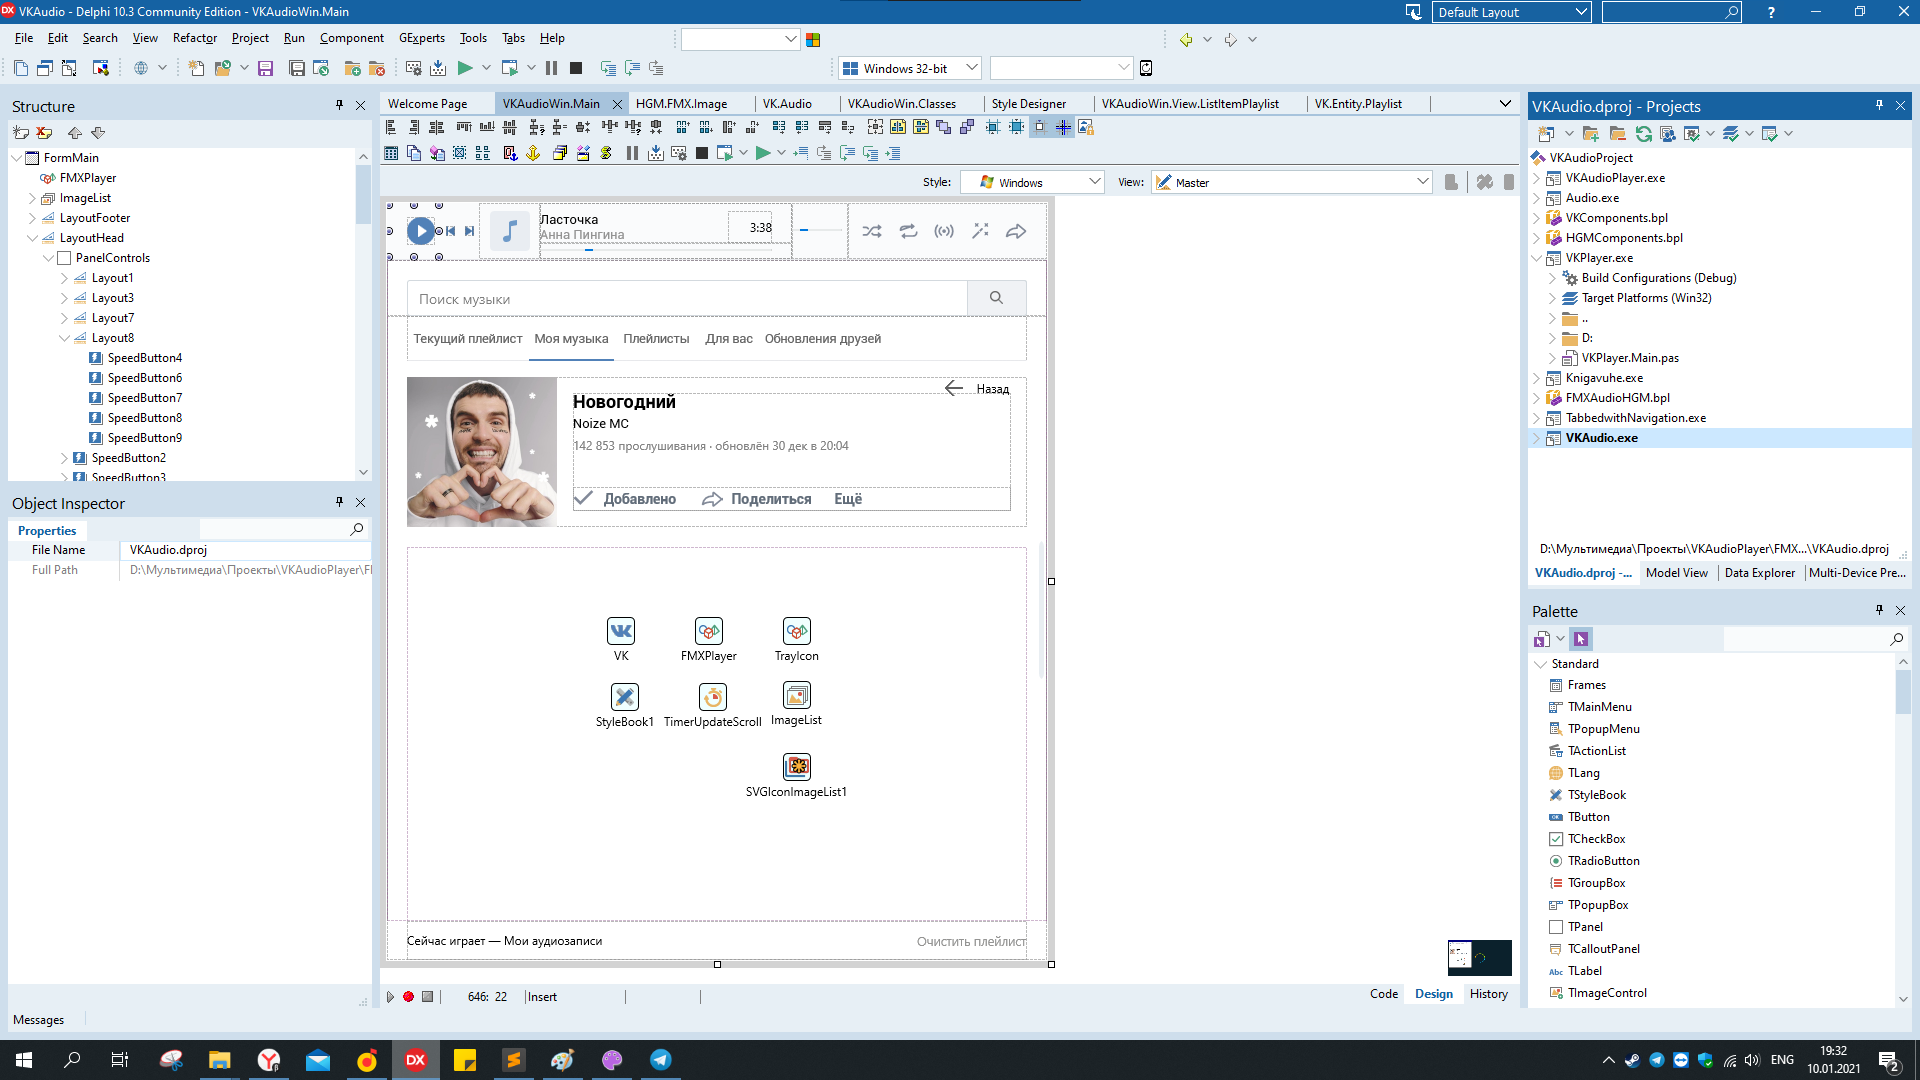Collapse the FormMain tree node
1920x1080 pixels.
point(17,158)
